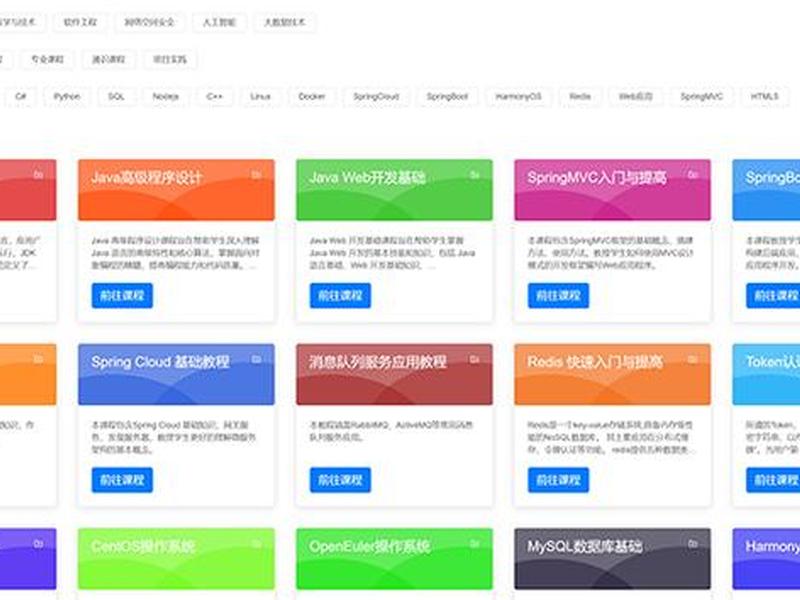Select the 软件工程 major filter
This screenshot has height=600, width=800.
point(80,22)
